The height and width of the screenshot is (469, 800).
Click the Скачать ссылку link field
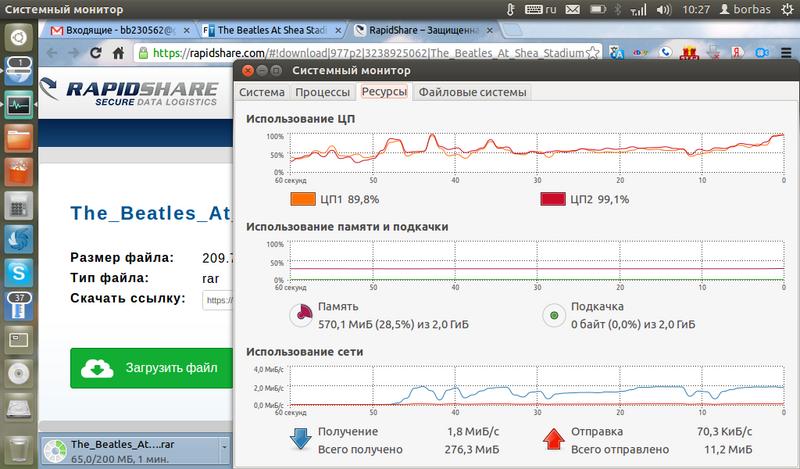pos(218,300)
